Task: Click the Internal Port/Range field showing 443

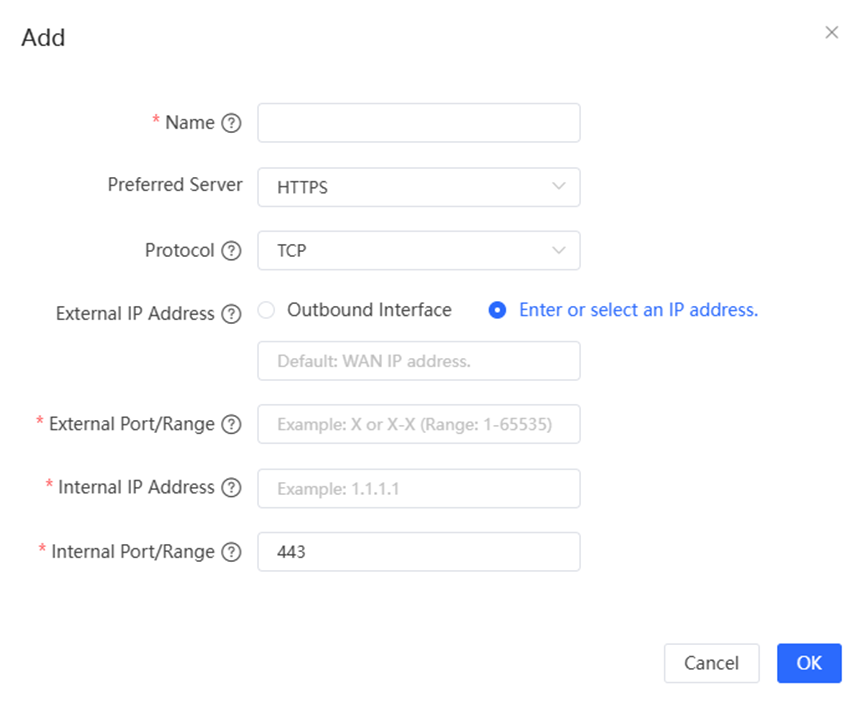Action: tap(419, 552)
